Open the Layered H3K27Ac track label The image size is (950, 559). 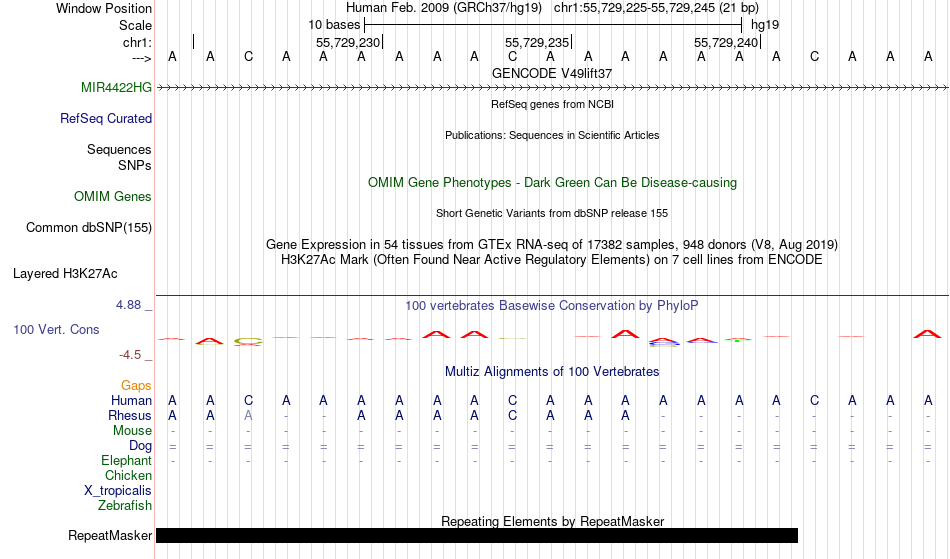click(65, 273)
